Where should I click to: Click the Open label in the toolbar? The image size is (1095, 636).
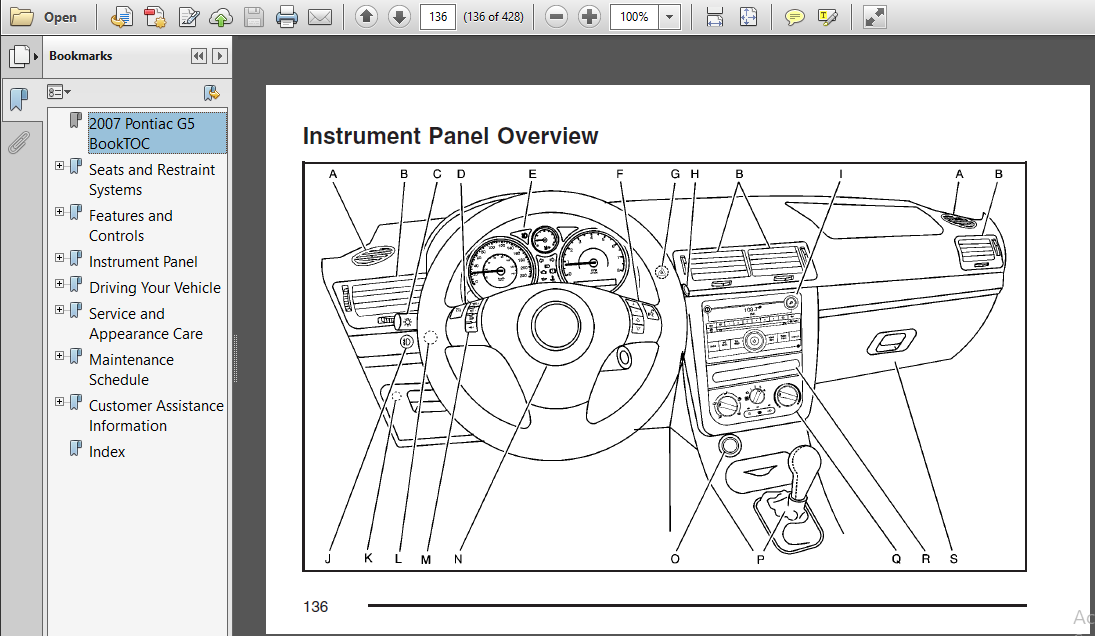click(60, 17)
